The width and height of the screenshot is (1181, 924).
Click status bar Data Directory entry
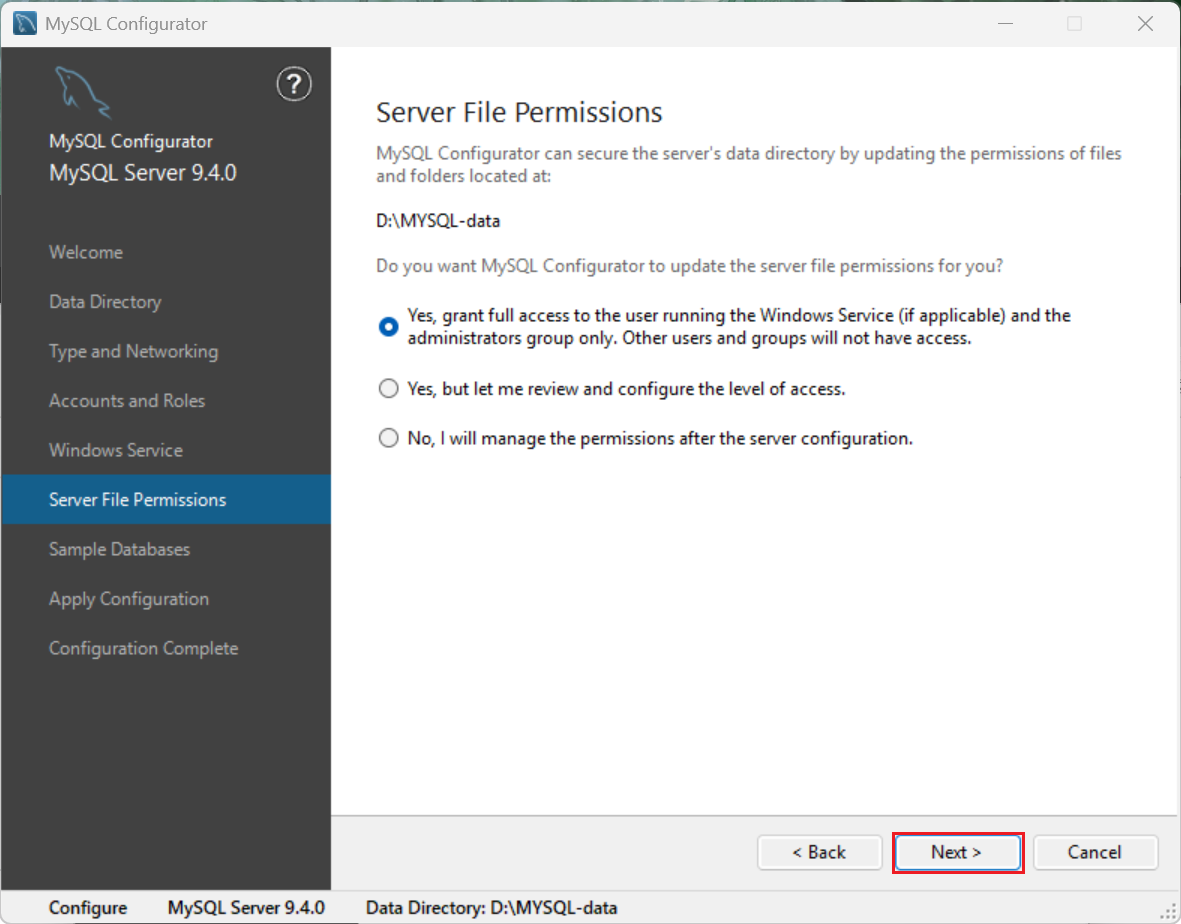coord(491,908)
